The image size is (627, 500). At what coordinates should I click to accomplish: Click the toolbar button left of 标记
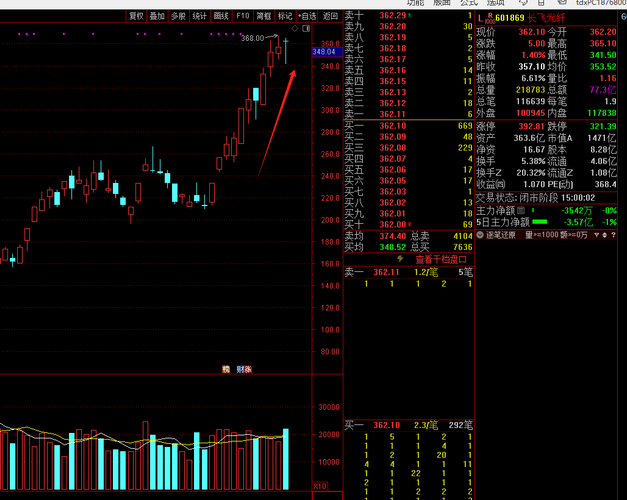[264, 16]
